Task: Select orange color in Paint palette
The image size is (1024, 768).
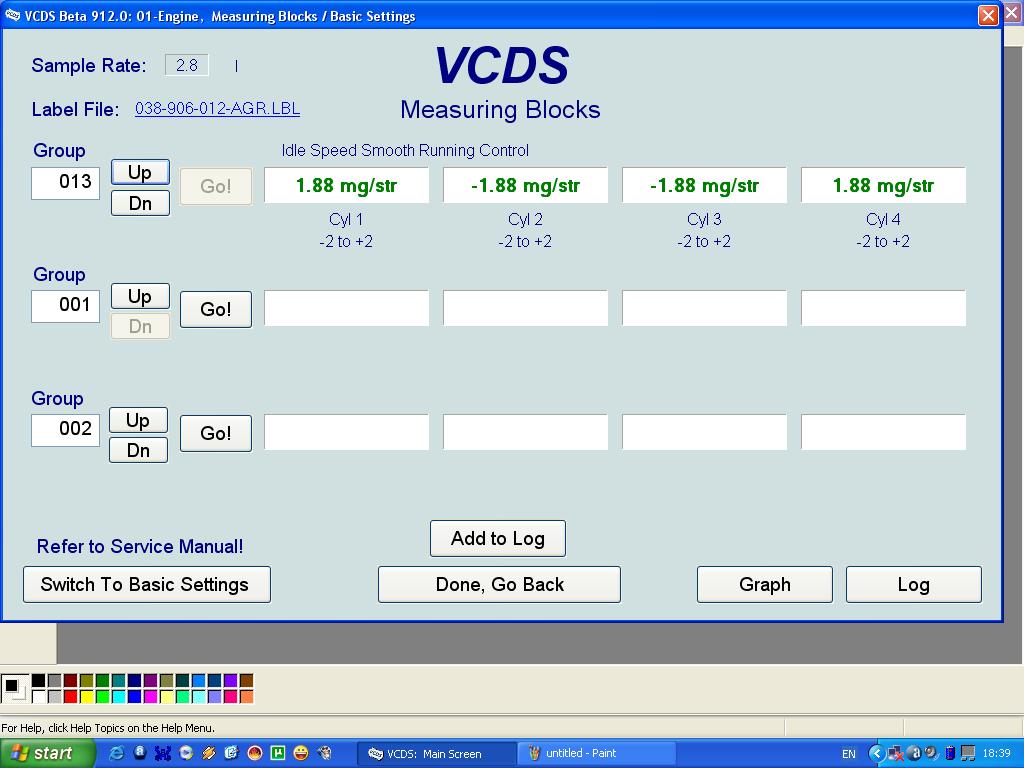Action: (246, 696)
